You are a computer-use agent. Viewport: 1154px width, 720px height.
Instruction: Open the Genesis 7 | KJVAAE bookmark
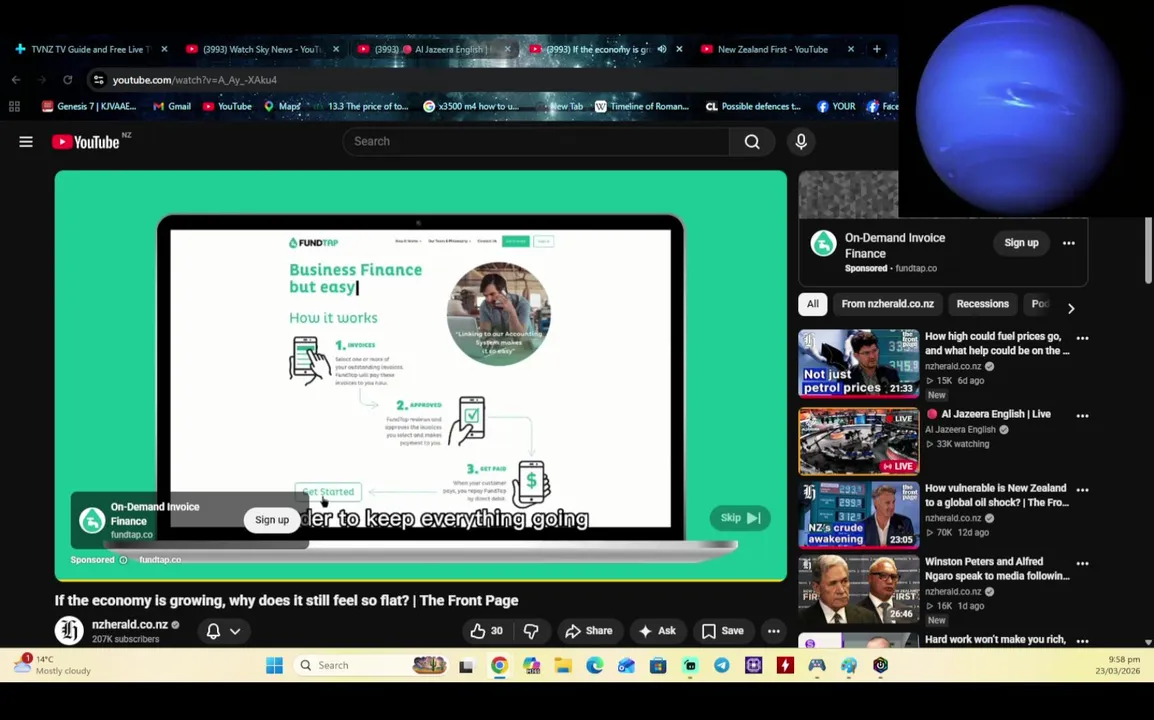[89, 106]
